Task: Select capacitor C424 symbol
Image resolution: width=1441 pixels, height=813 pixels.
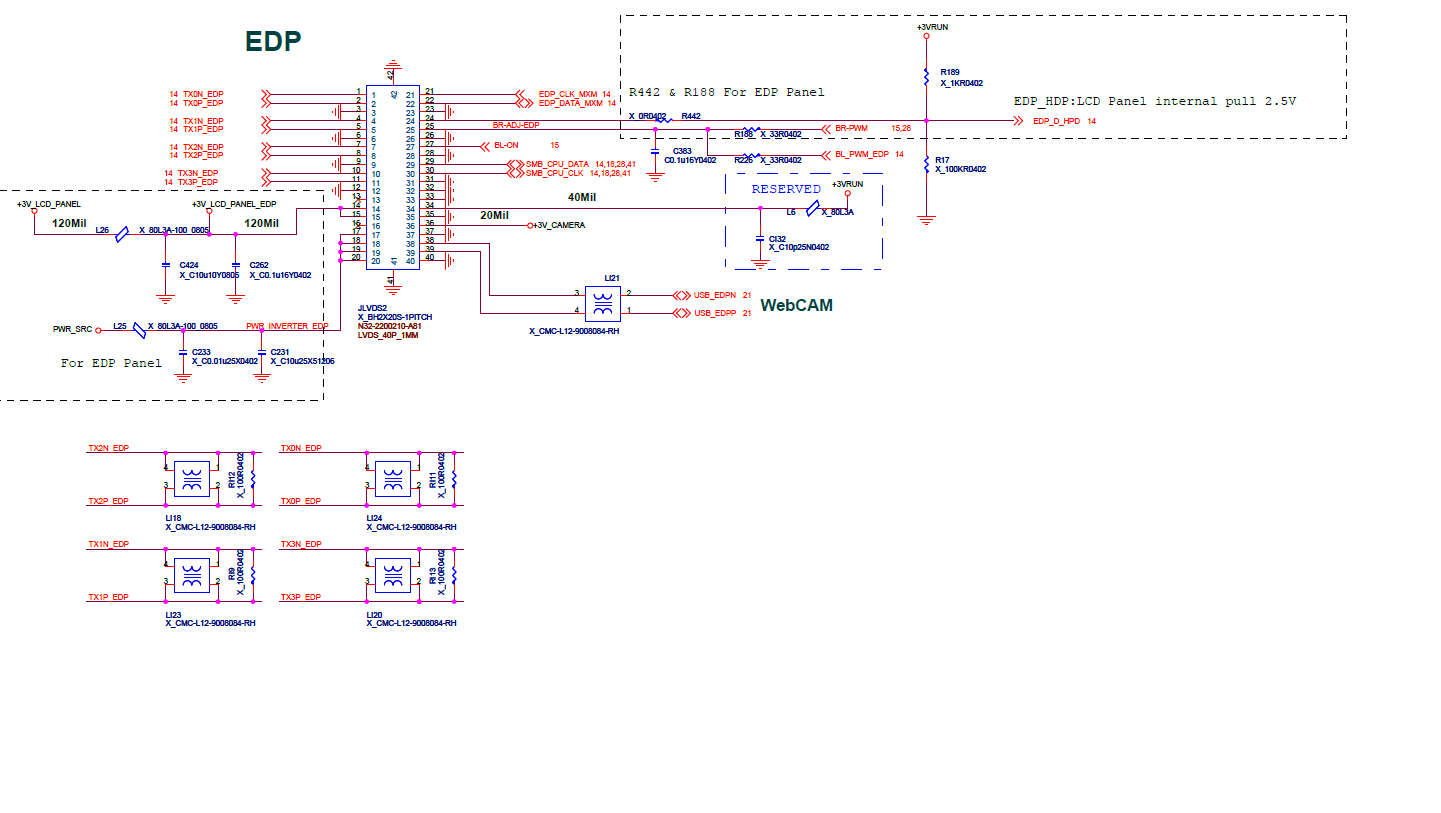Action: click(x=166, y=265)
